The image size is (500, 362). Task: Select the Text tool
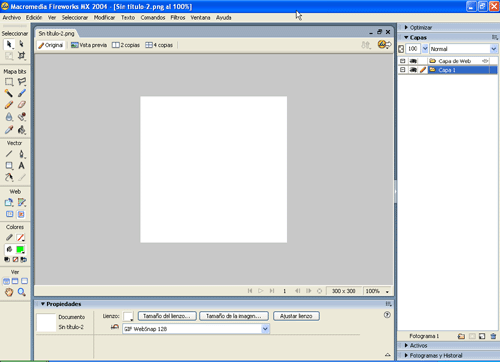(22, 165)
